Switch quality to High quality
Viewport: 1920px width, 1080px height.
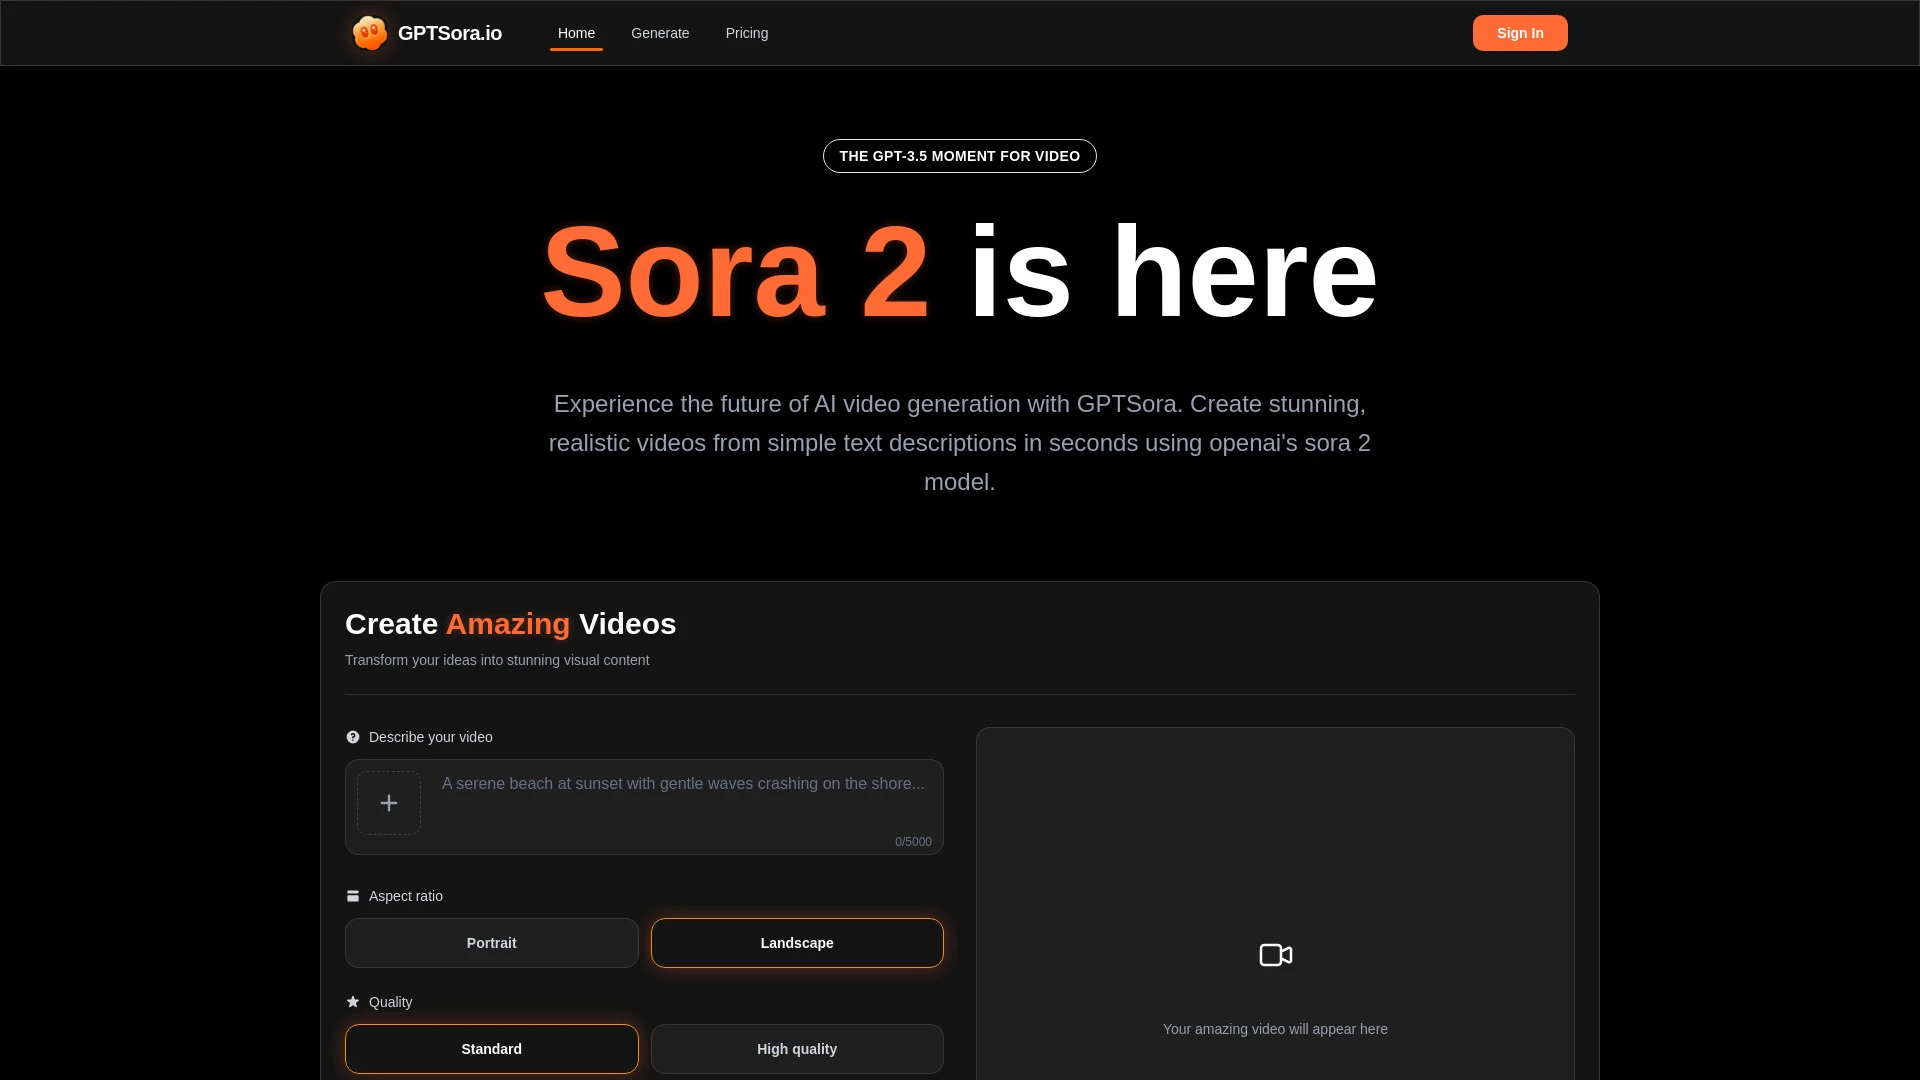click(x=797, y=1048)
